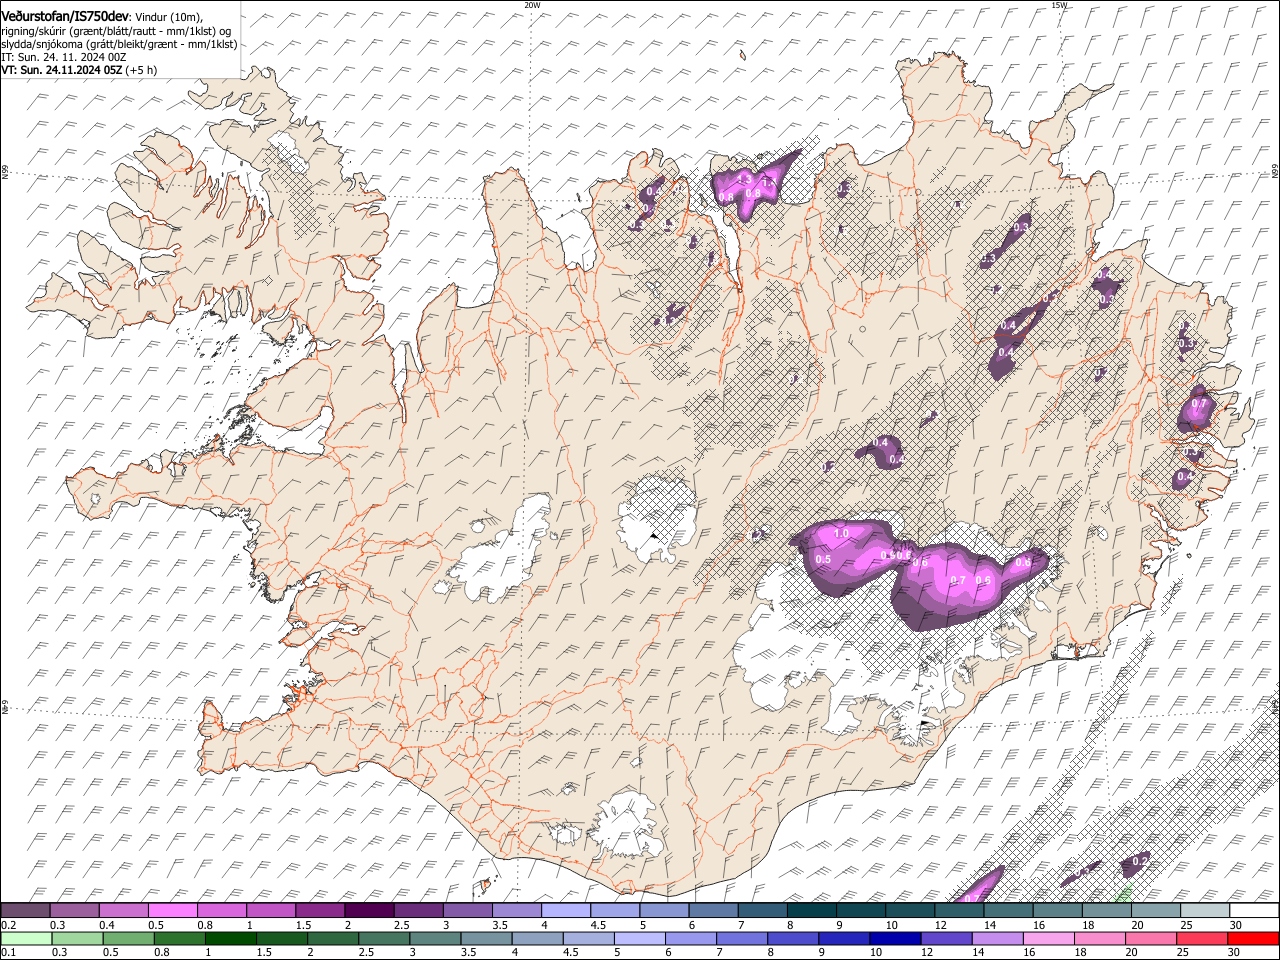The height and width of the screenshot is (960, 1280).
Task: Select the hot pink swatch labeled 20 in lower legend
Action: coord(1151,938)
